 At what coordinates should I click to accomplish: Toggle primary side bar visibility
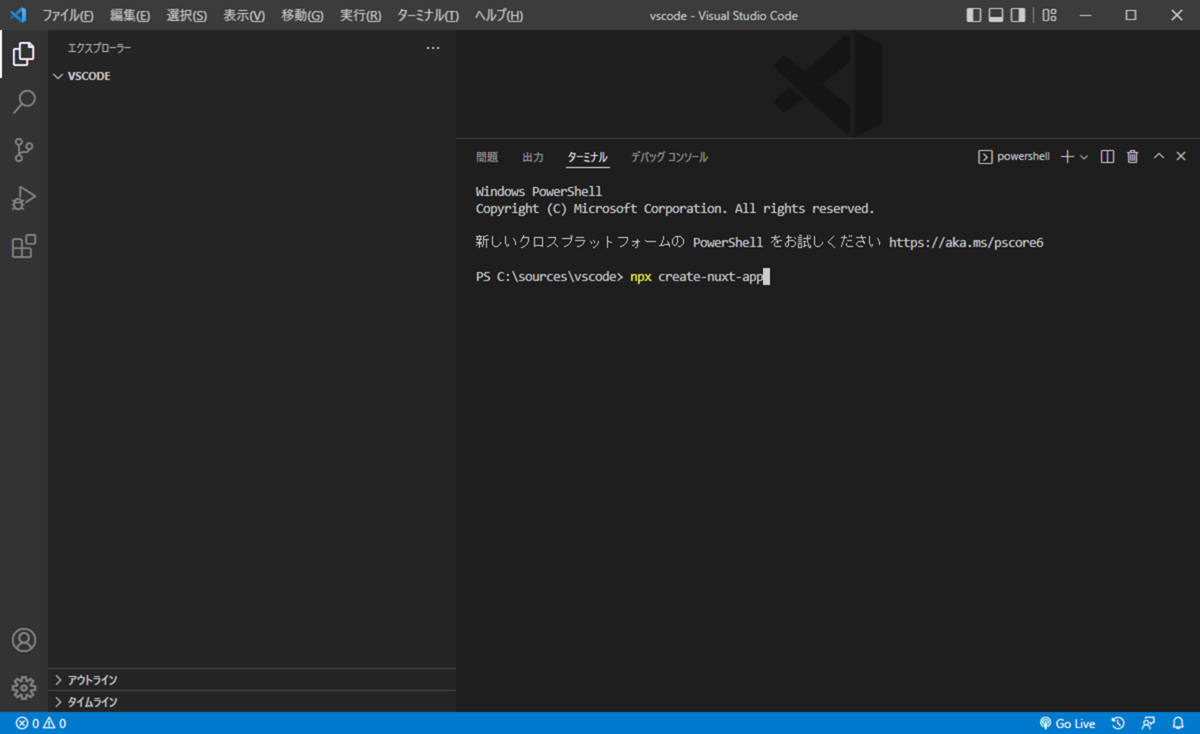tap(974, 15)
